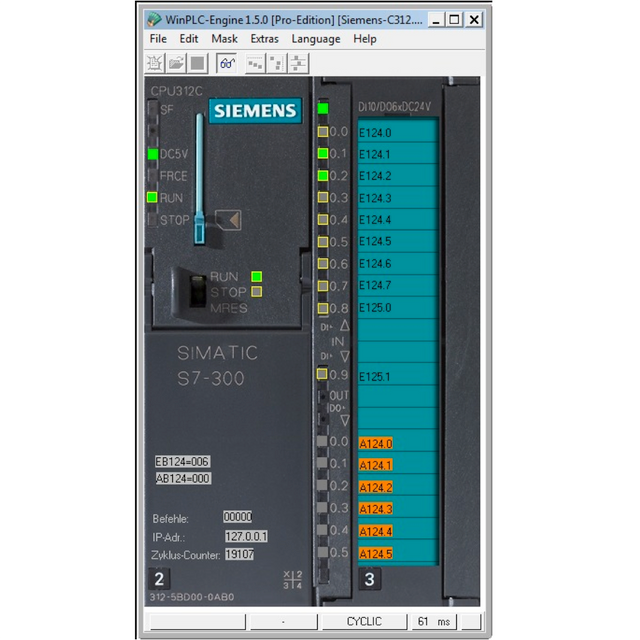Toggle input 0.4 on
Viewport: 640px width, 640px height.
(x=323, y=220)
